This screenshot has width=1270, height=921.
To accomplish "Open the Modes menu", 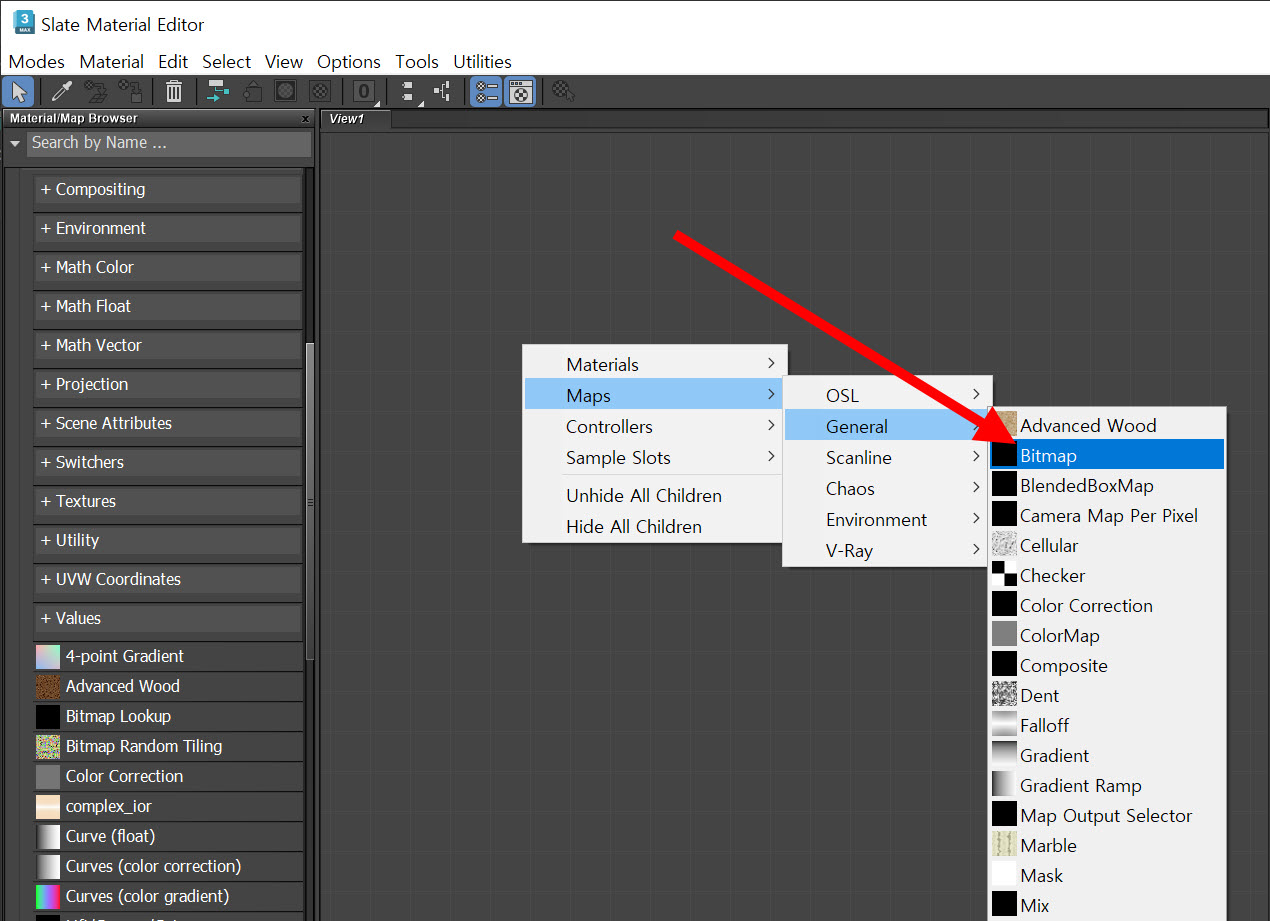I will pyautogui.click(x=37, y=62).
